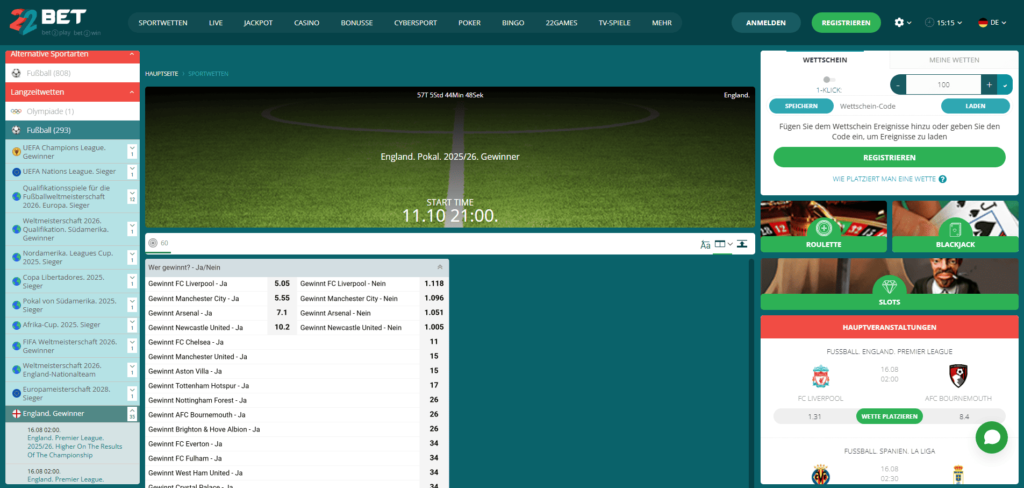The width and height of the screenshot is (1024, 488).
Task: Click the stake confirm checkmark button
Action: pyautogui.click(x=1005, y=85)
